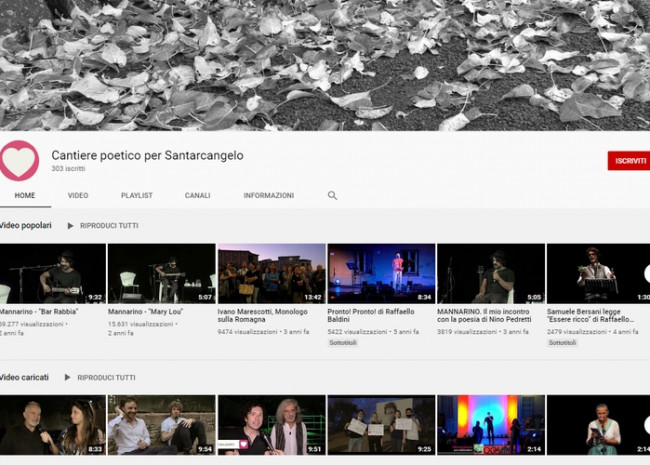Open the channel search magnifier icon
Image resolution: width=650 pixels, height=465 pixels.
[x=333, y=196]
